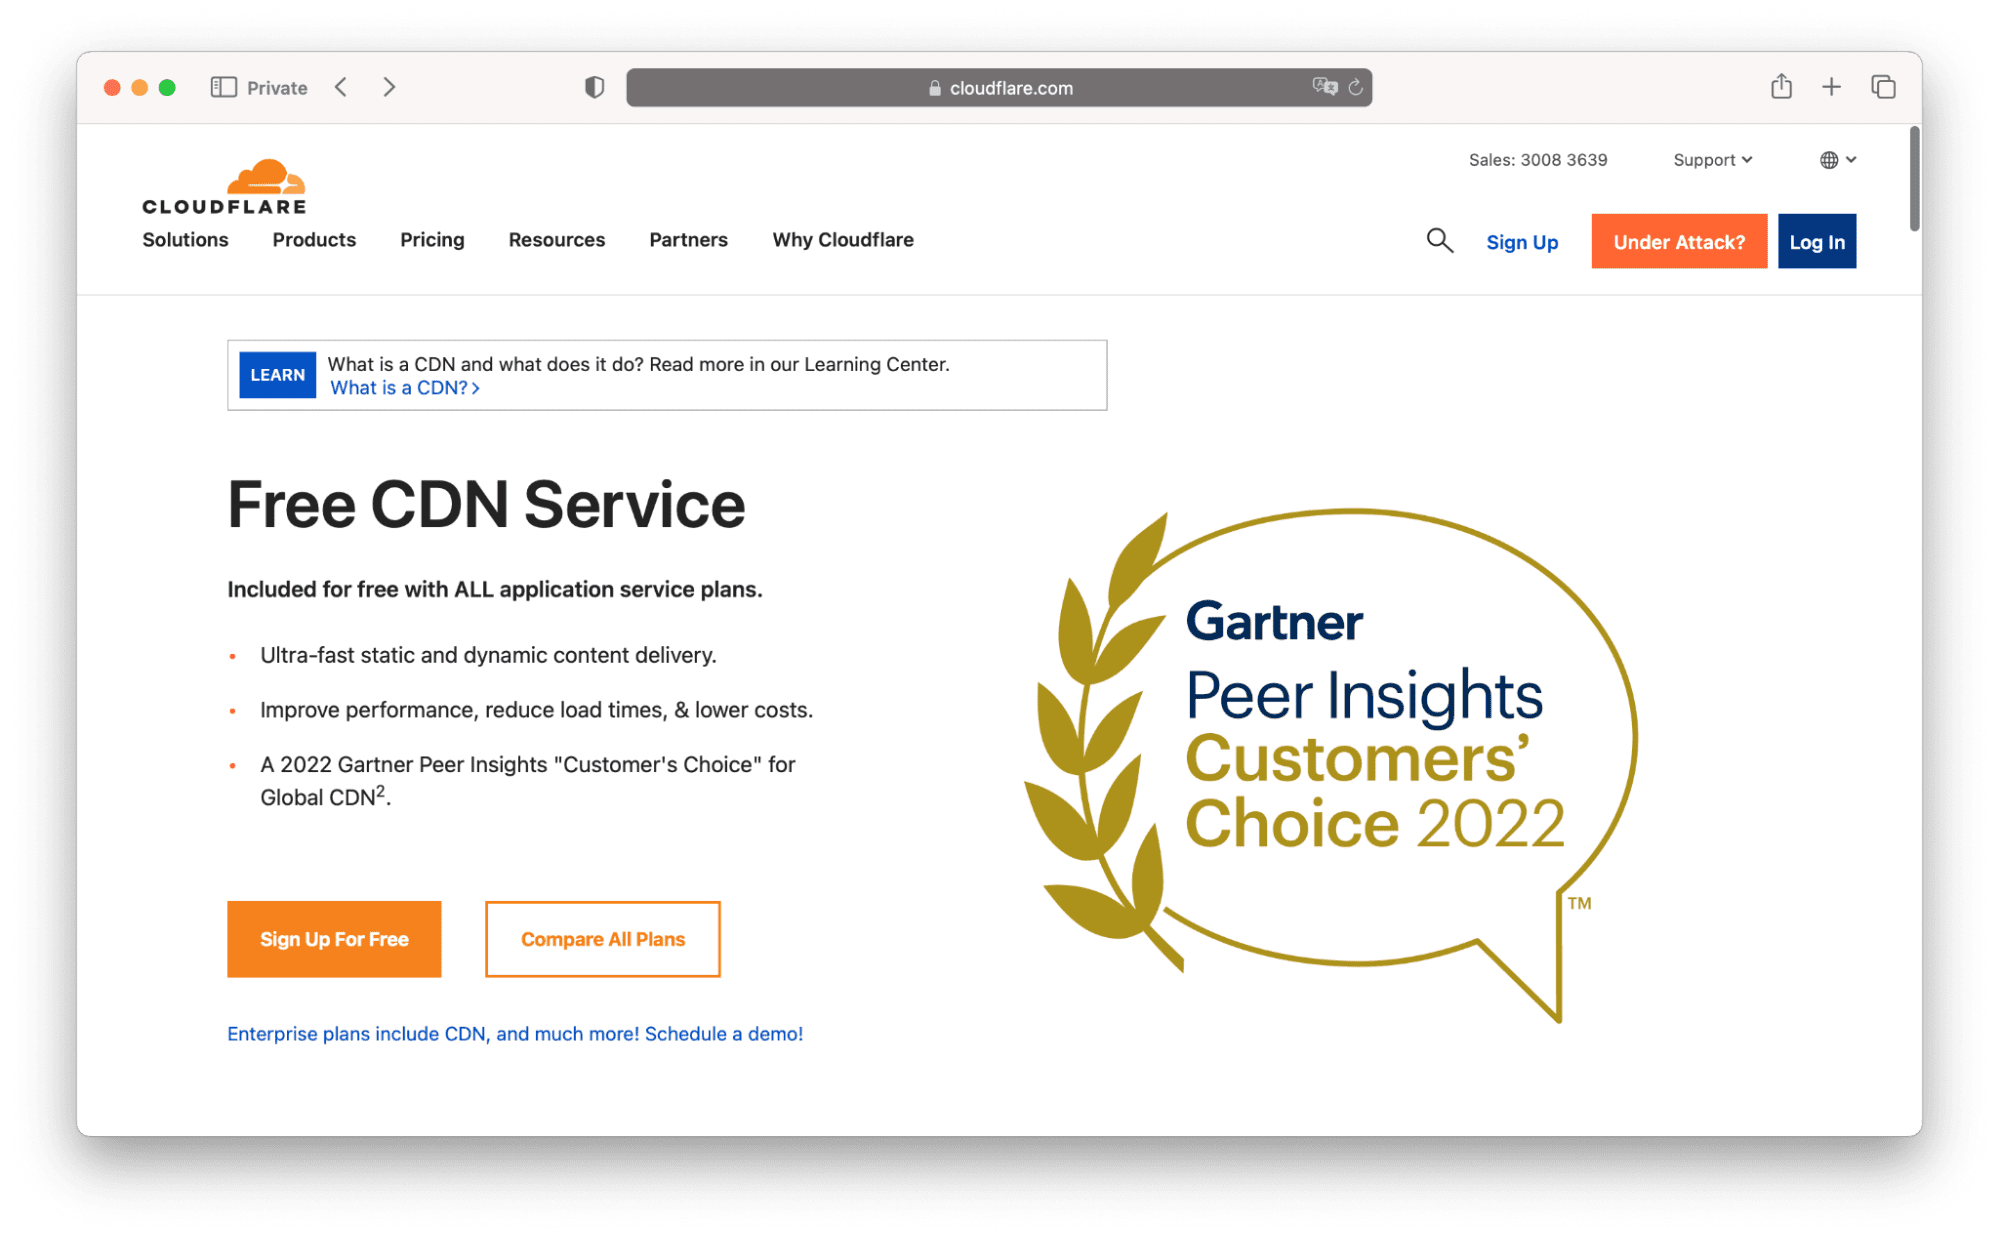
Task: Open the Private tab group label
Action: point(277,88)
